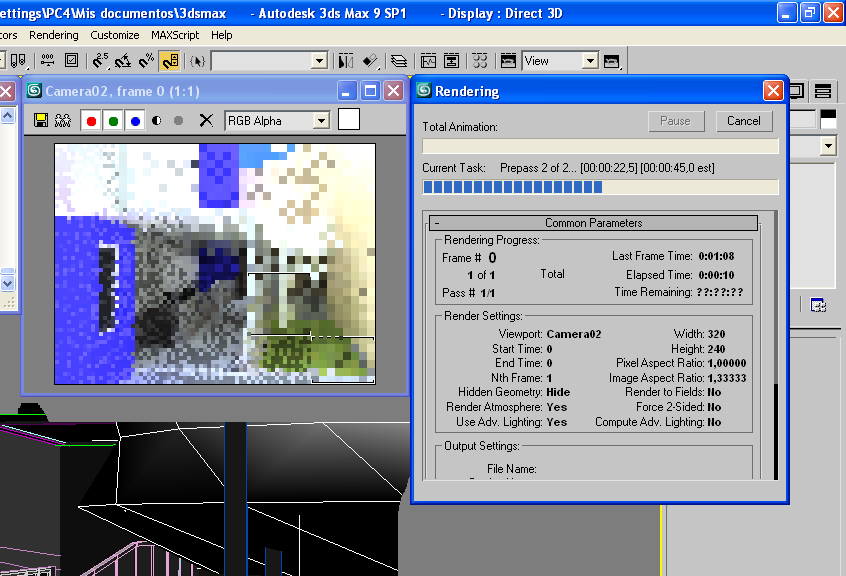The height and width of the screenshot is (576, 846).
Task: Toggle Angle Snap
Action: coord(123,61)
